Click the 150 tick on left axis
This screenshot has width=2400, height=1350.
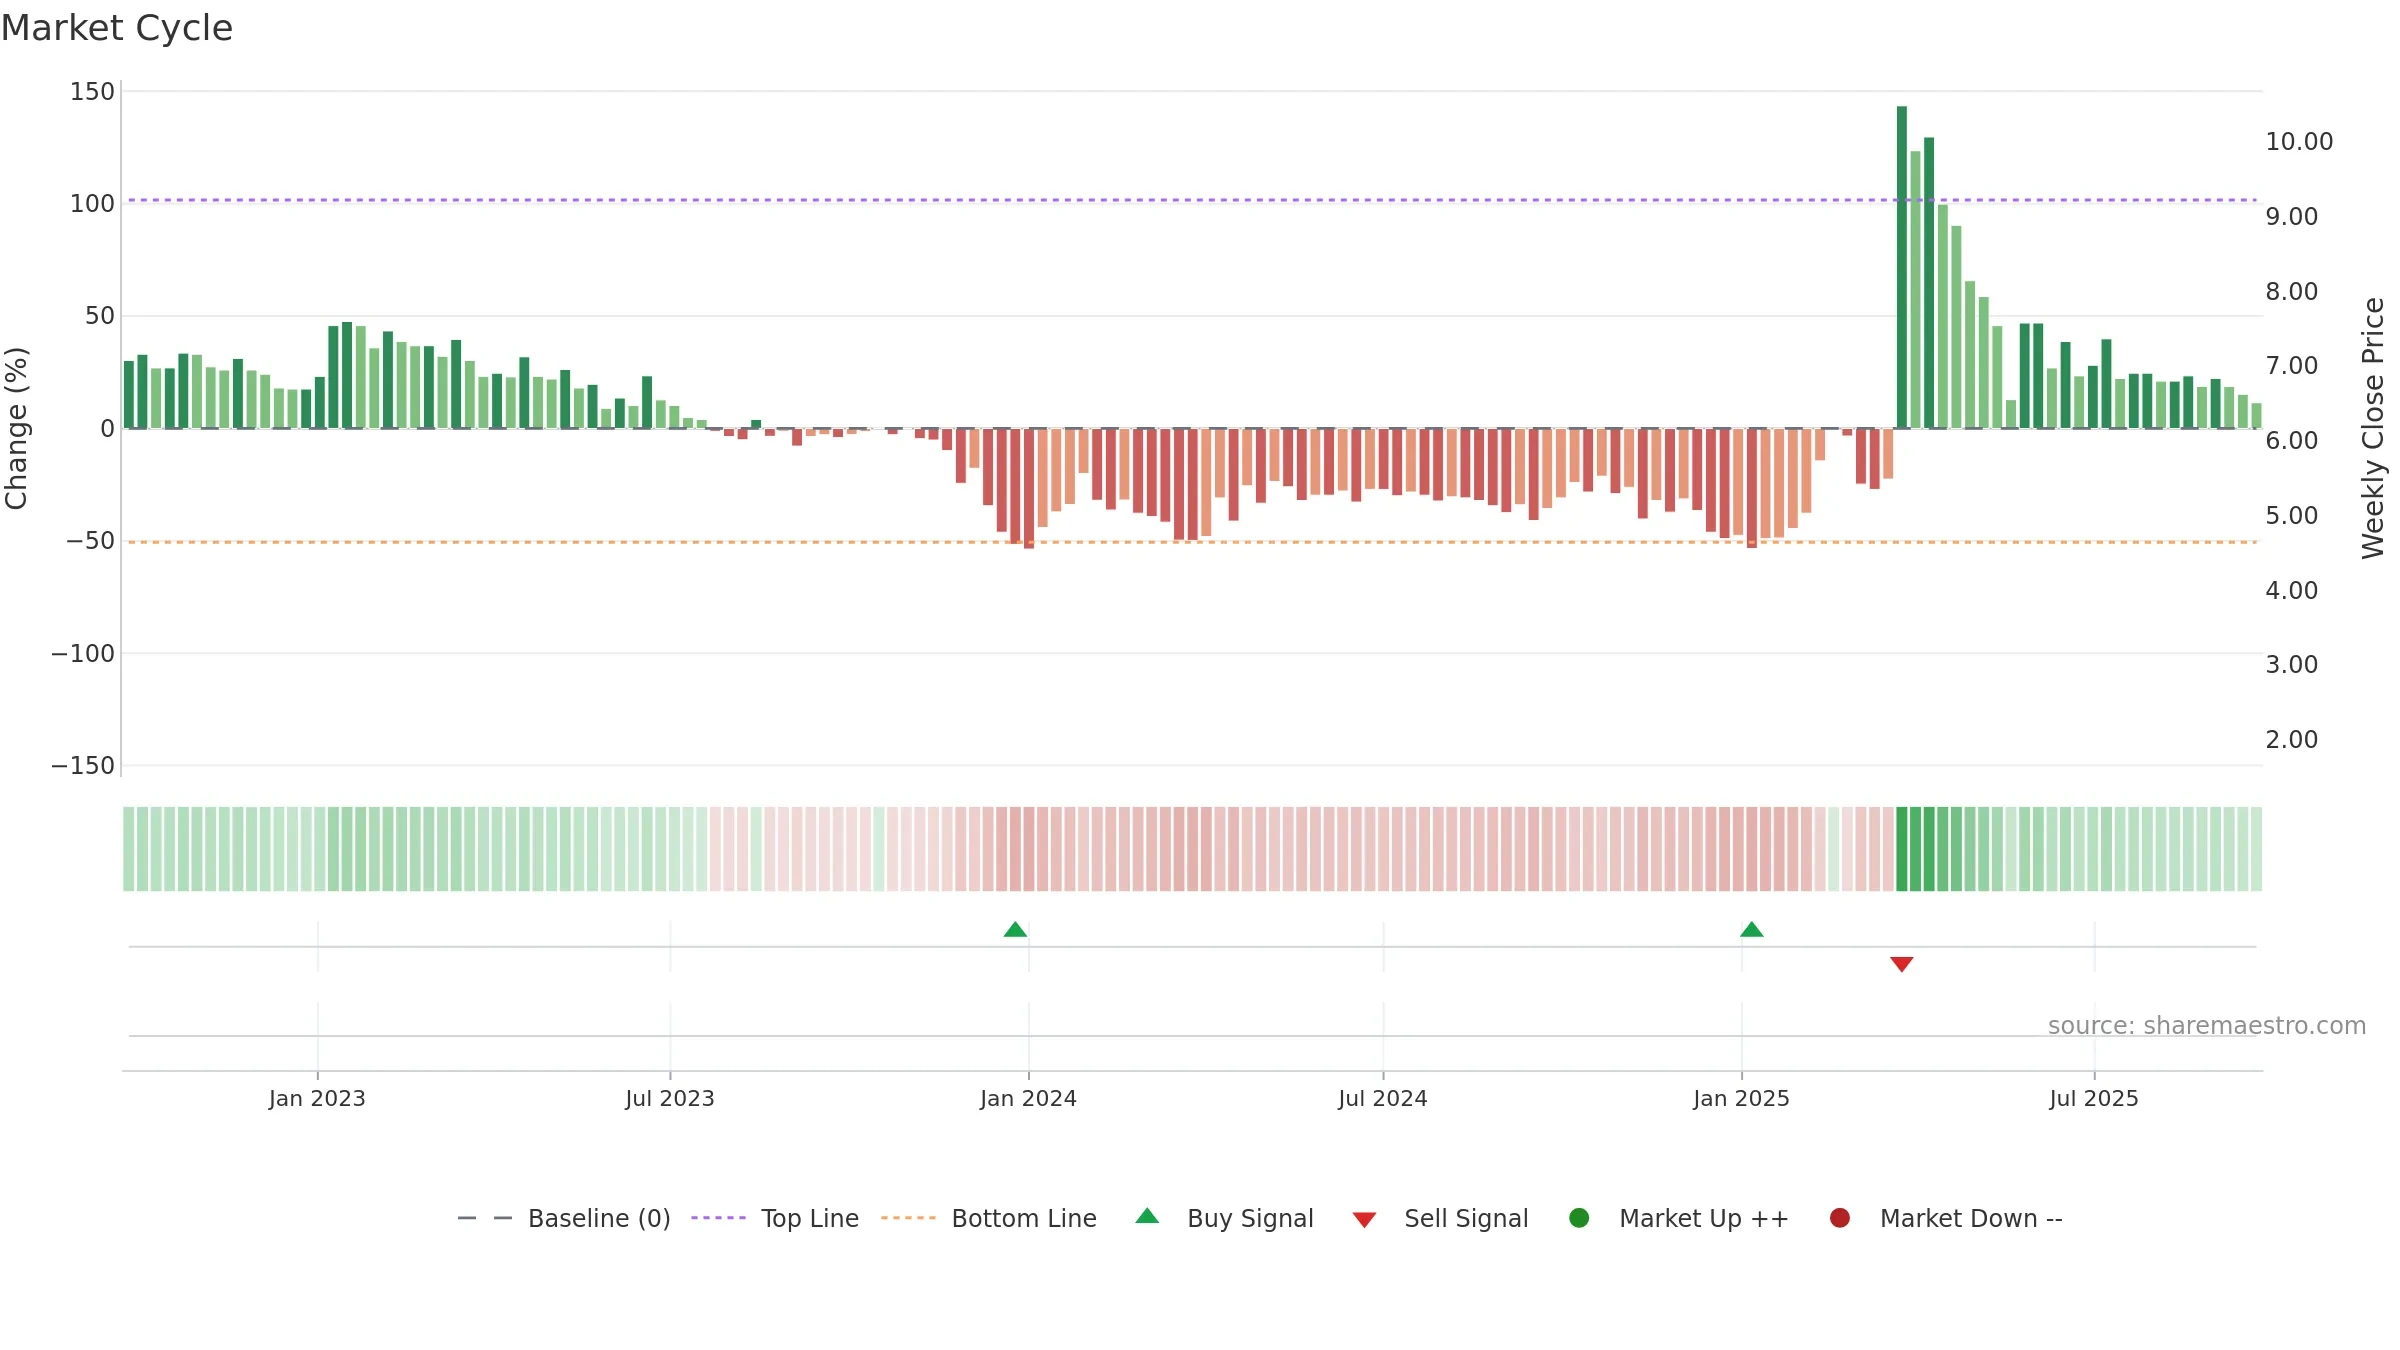[x=92, y=92]
